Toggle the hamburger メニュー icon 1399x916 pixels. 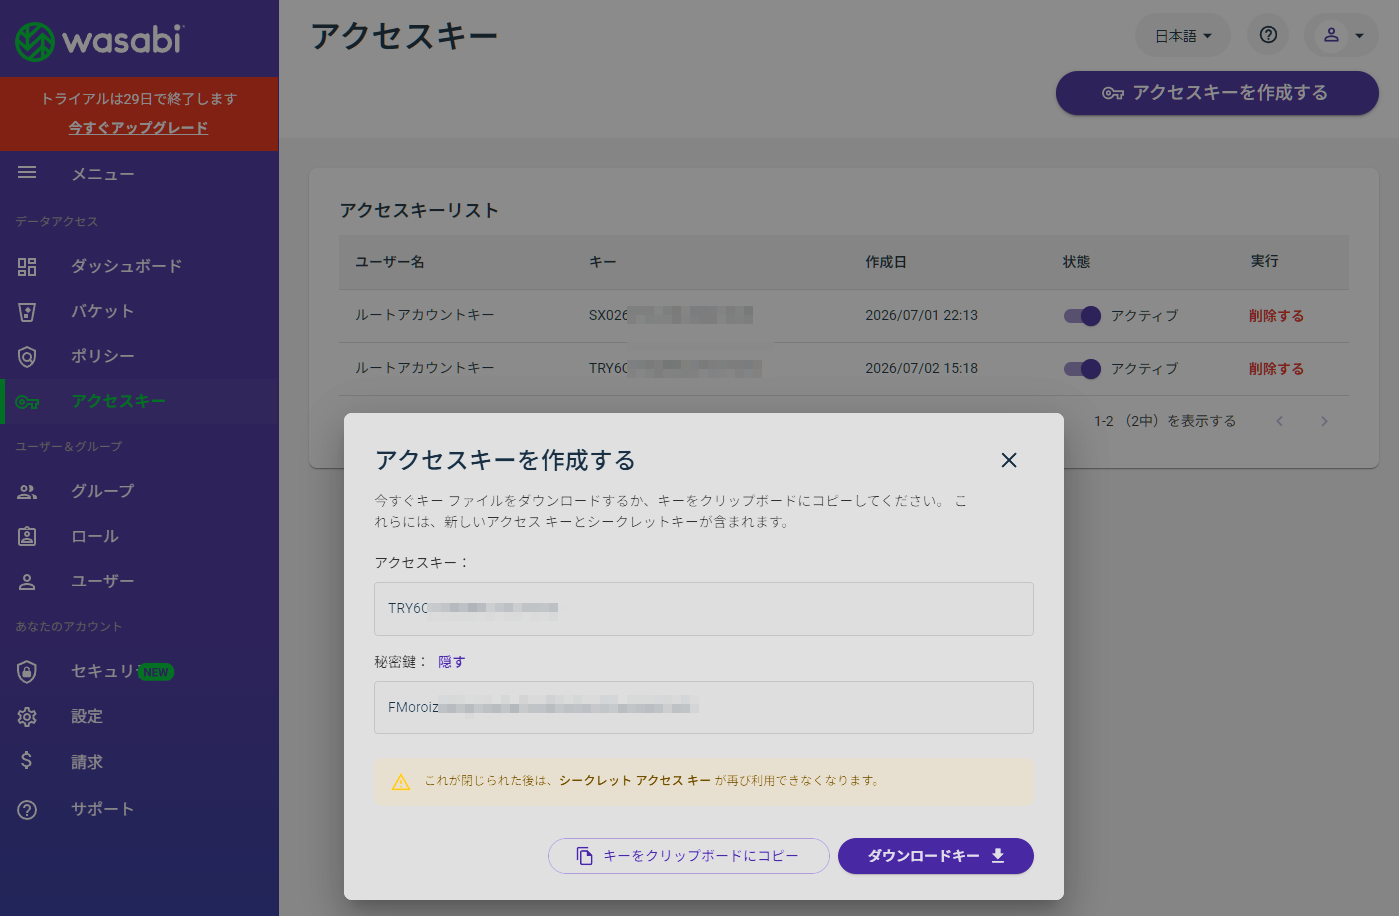(x=27, y=173)
